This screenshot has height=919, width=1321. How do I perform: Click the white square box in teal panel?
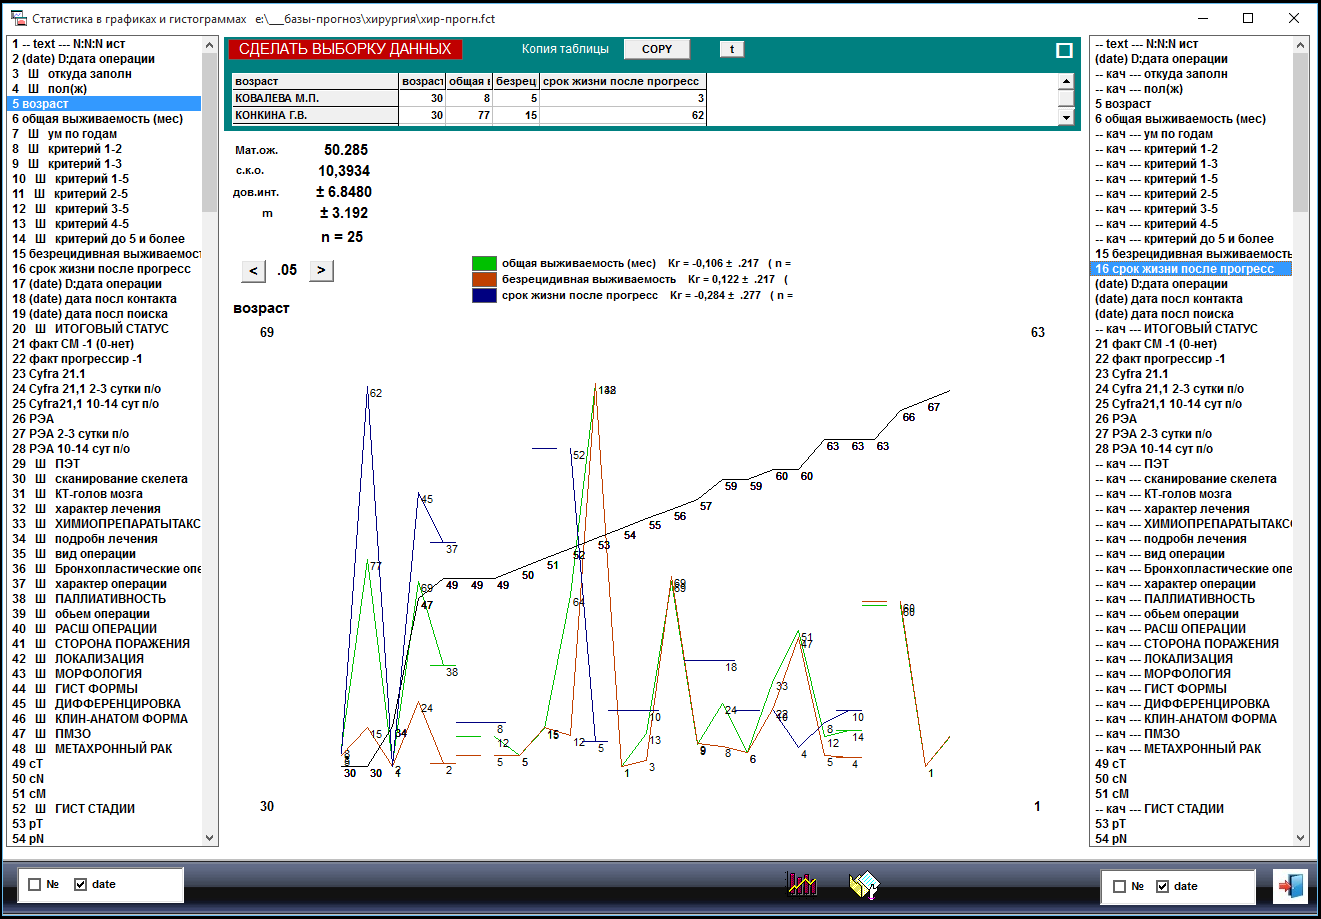pos(1064,50)
